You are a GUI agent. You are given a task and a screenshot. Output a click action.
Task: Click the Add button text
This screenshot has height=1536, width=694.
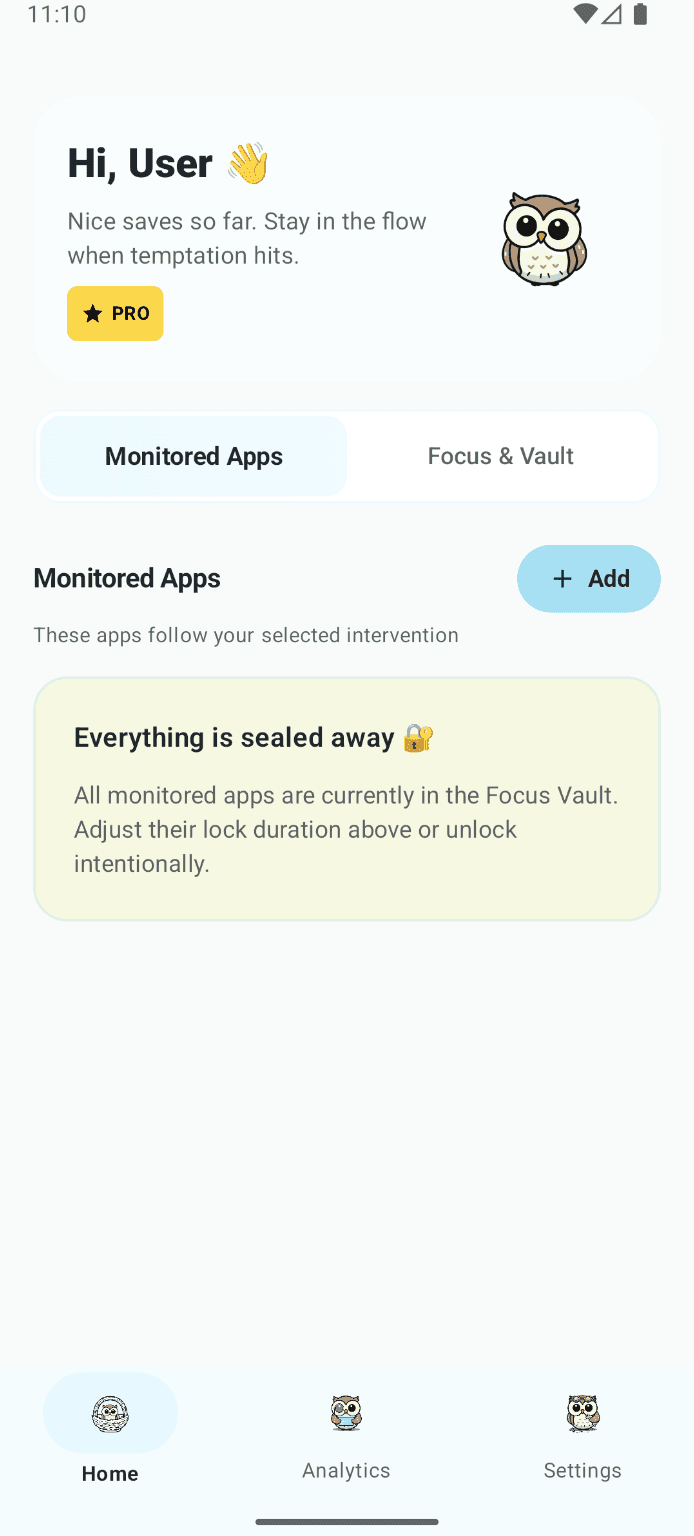[608, 579]
